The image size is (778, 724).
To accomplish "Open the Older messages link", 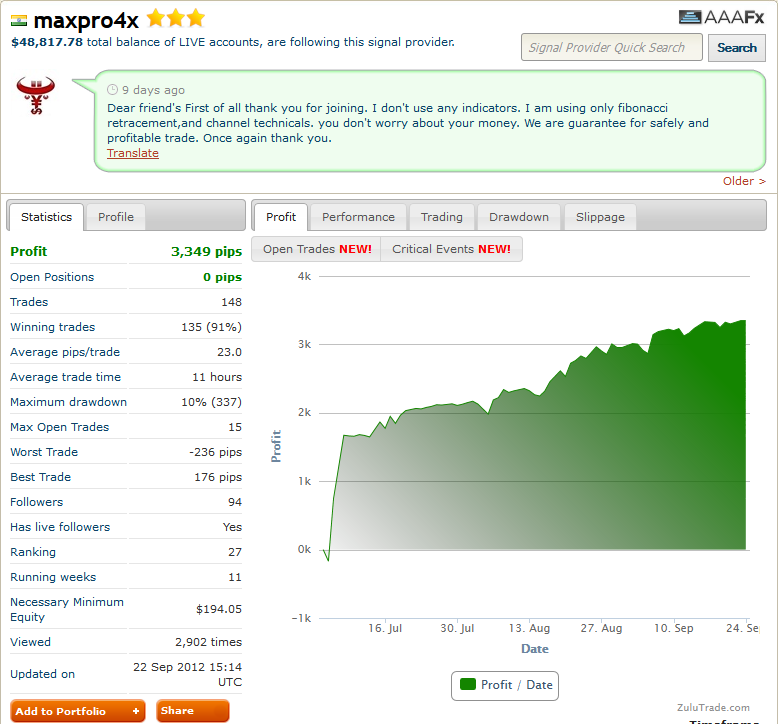I will click(x=744, y=181).
